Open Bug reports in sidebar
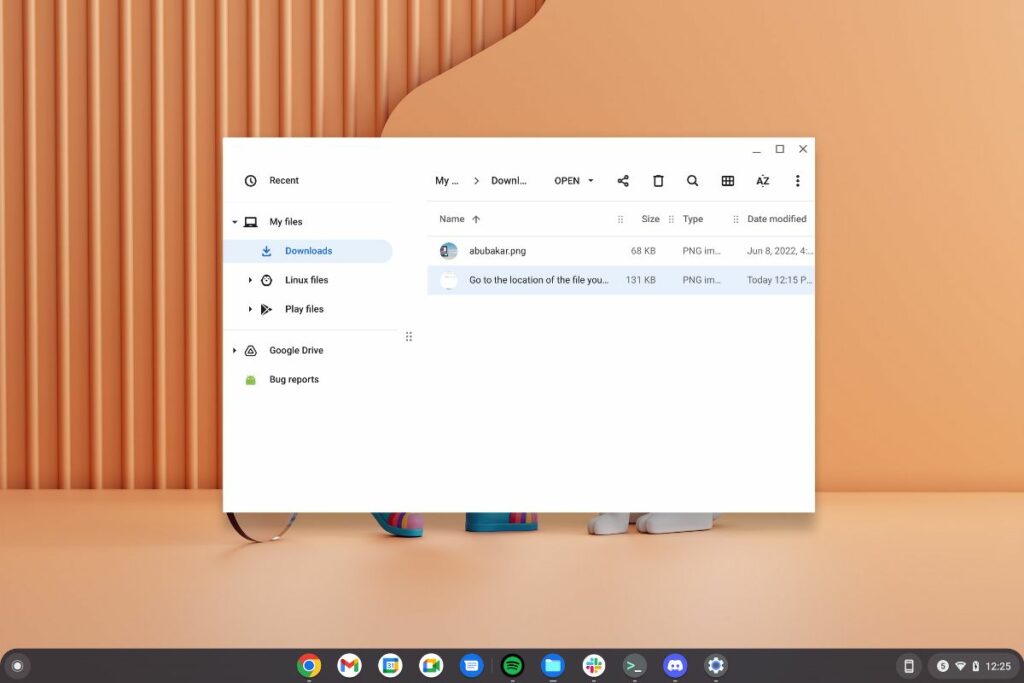This screenshot has width=1024, height=683. (x=293, y=380)
